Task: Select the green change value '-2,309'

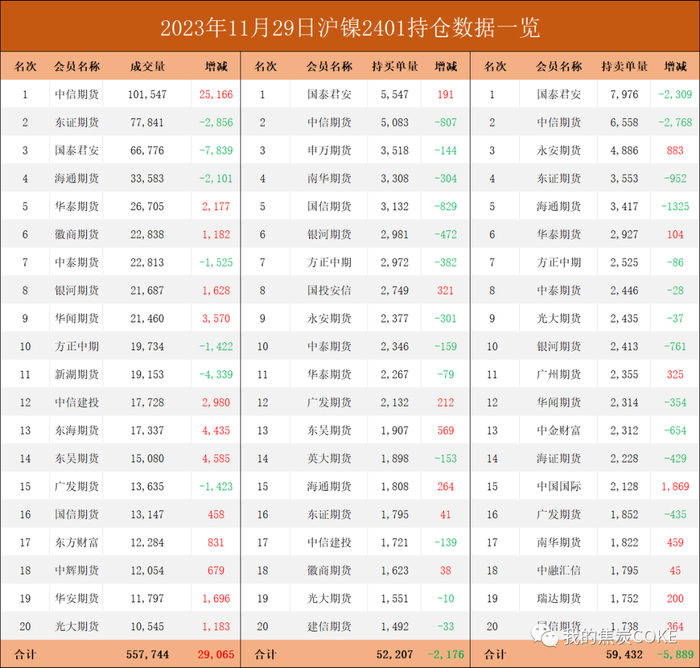Action: (675, 95)
